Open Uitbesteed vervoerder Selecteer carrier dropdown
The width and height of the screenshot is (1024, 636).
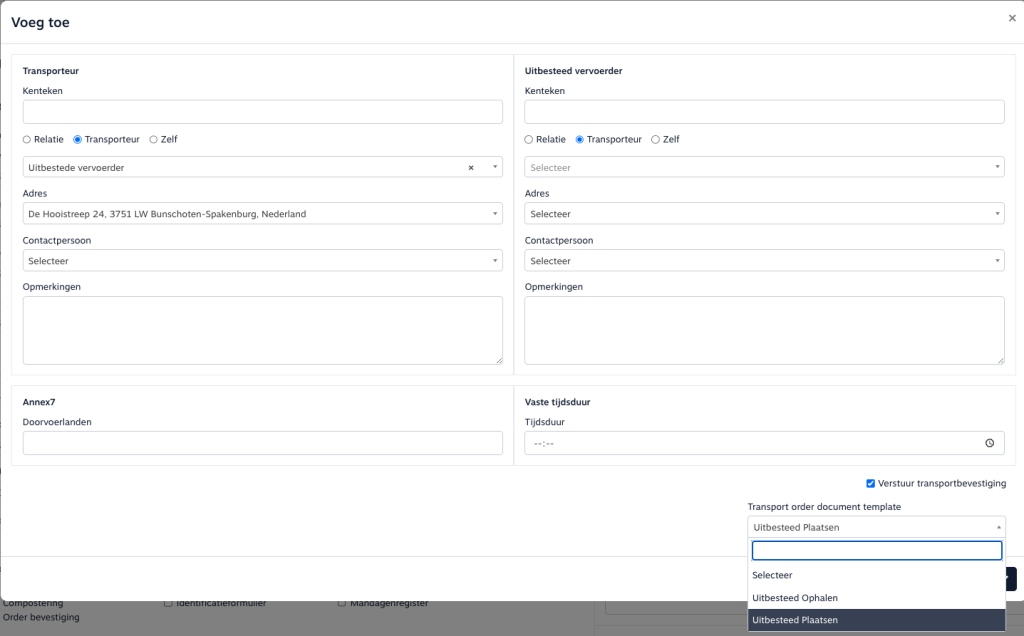point(764,168)
